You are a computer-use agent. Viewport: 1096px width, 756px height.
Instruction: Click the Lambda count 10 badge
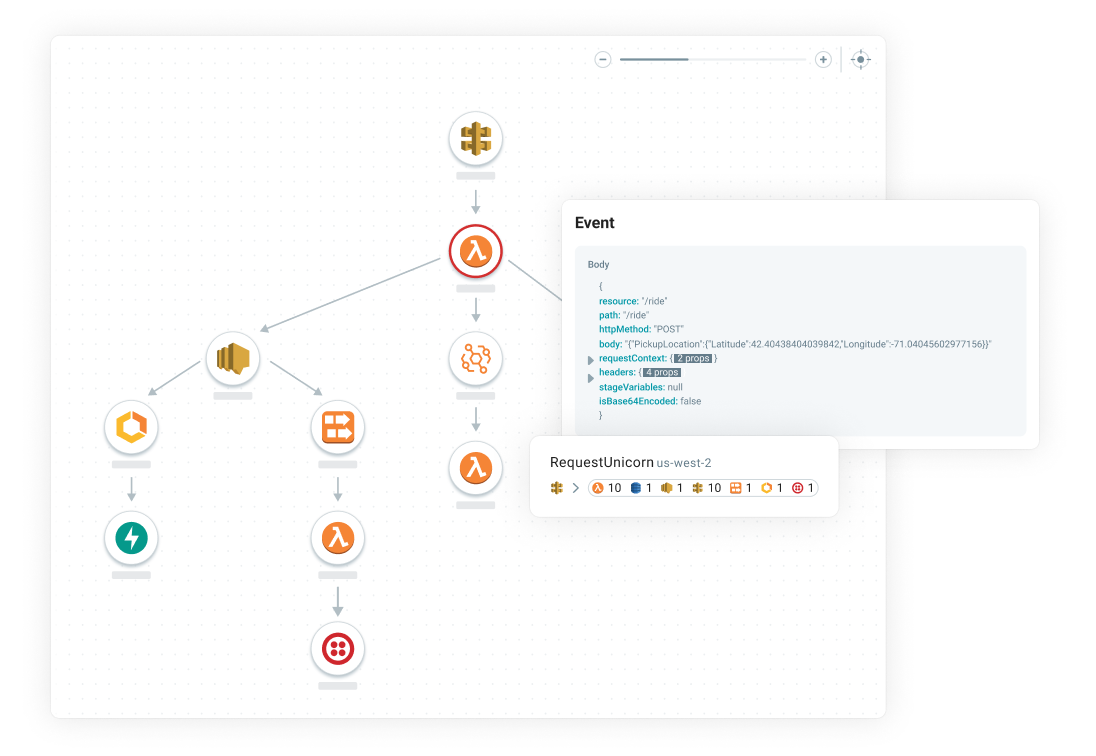[x=607, y=488]
